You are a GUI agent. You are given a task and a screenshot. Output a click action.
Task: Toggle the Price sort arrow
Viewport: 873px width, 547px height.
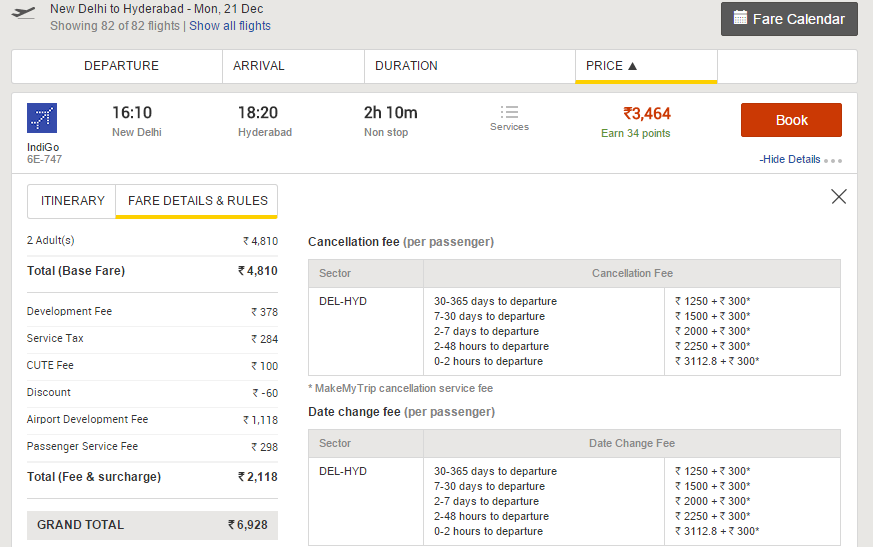tap(632, 66)
